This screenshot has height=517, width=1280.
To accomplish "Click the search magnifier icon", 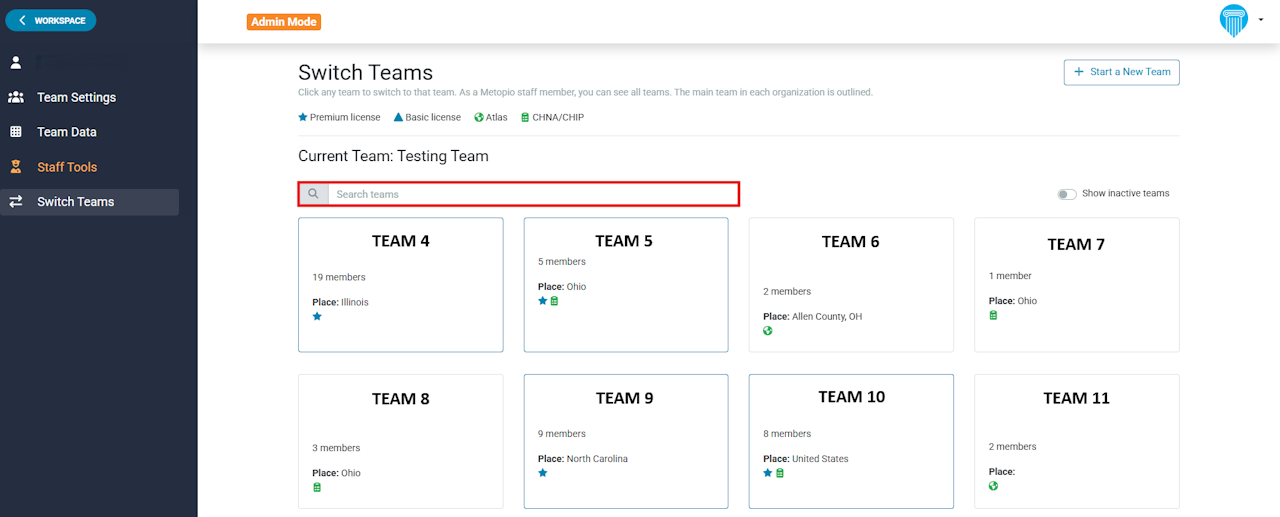I will pos(313,194).
